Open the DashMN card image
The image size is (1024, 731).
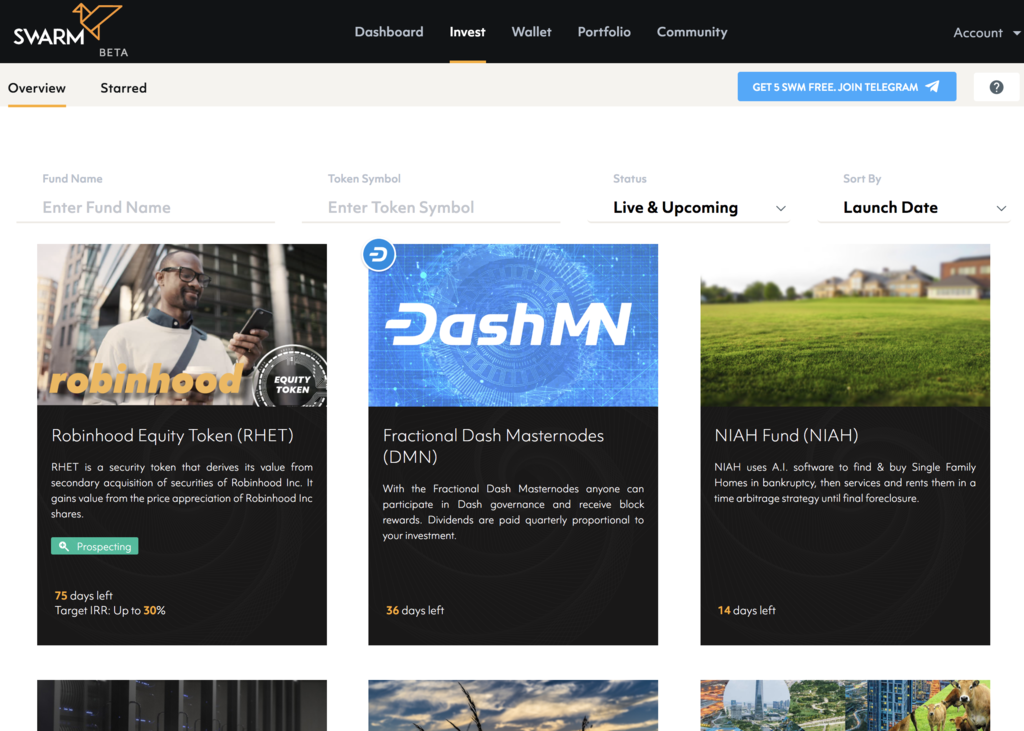(513, 325)
